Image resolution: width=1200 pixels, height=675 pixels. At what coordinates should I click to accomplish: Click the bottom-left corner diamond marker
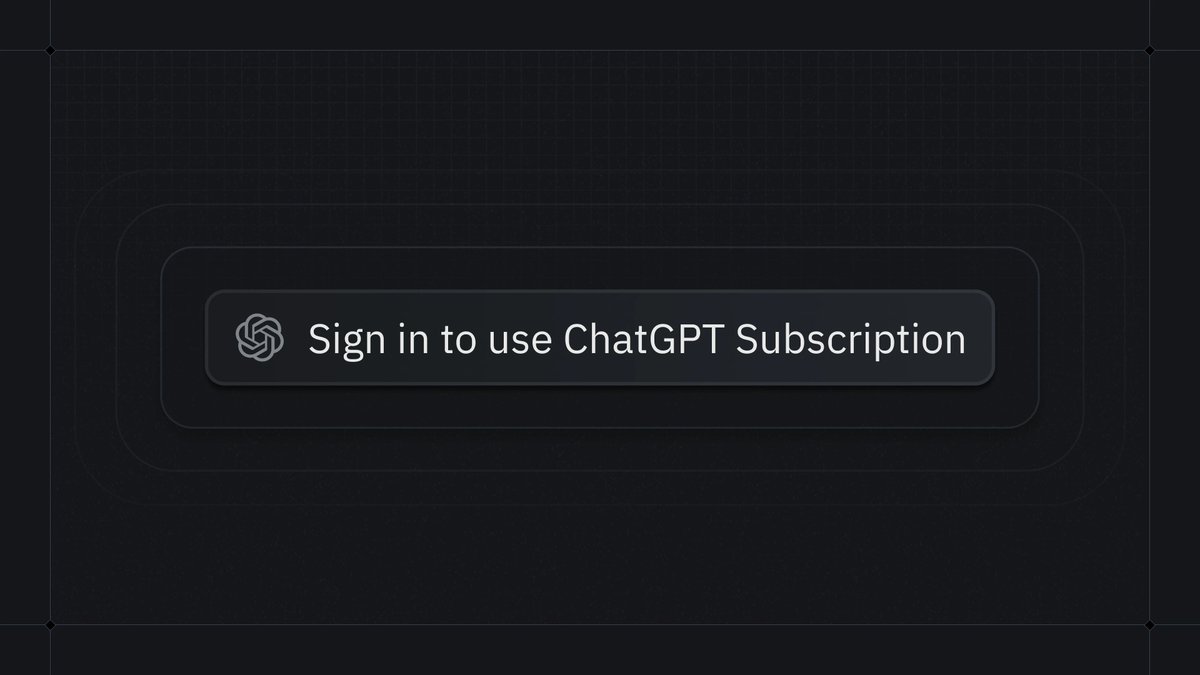pyautogui.click(x=50, y=624)
